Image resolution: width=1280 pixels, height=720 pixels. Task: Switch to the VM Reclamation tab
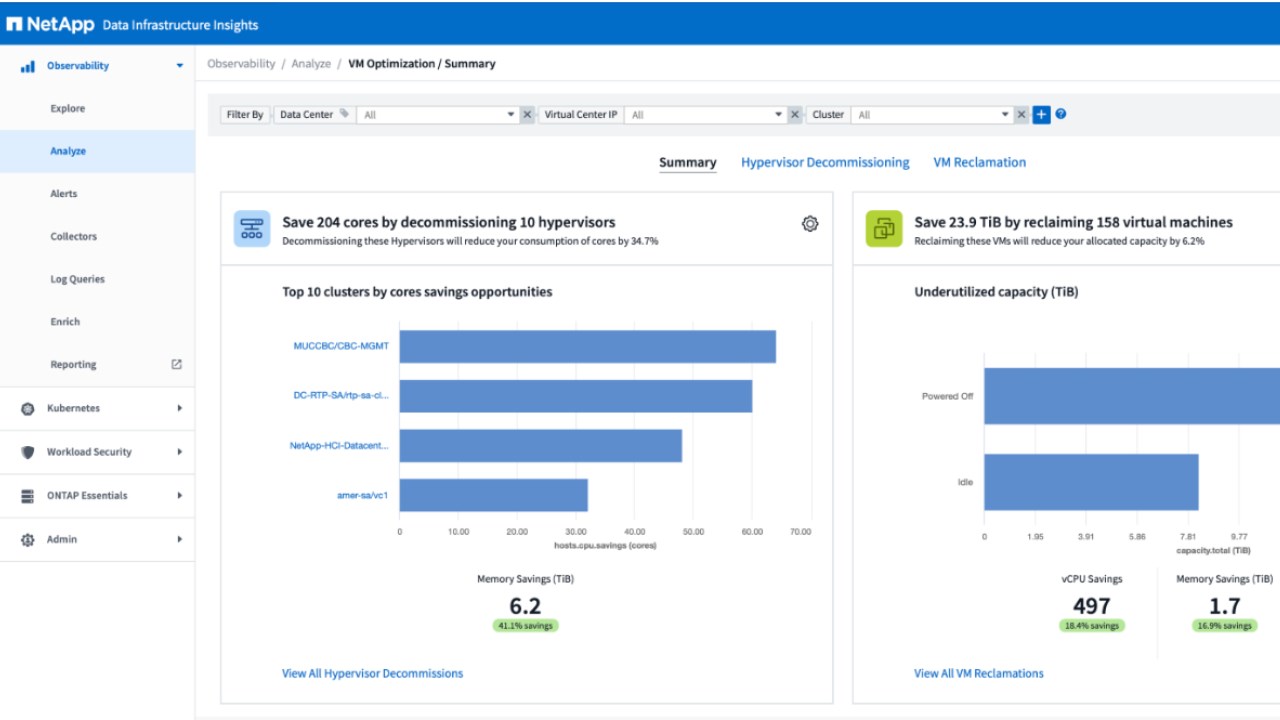pyautogui.click(x=980, y=163)
